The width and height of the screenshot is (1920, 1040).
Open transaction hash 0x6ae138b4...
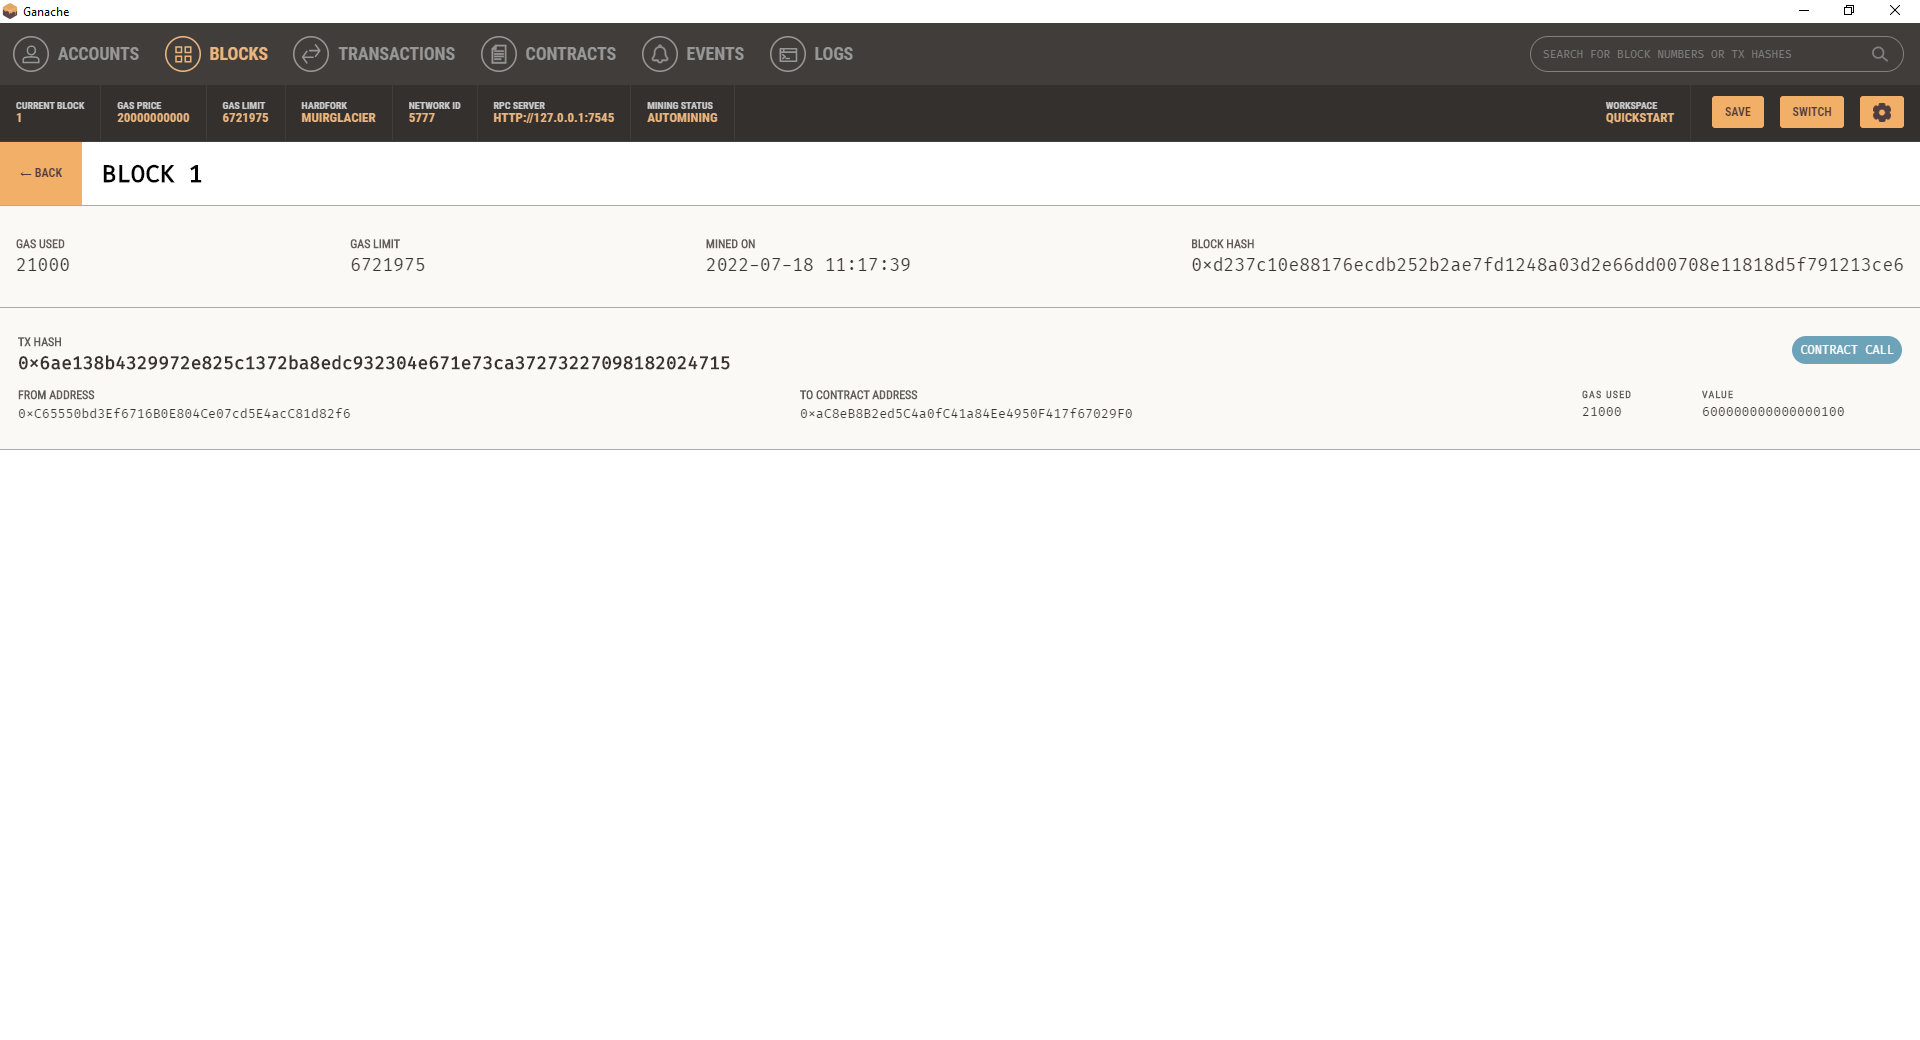point(374,363)
